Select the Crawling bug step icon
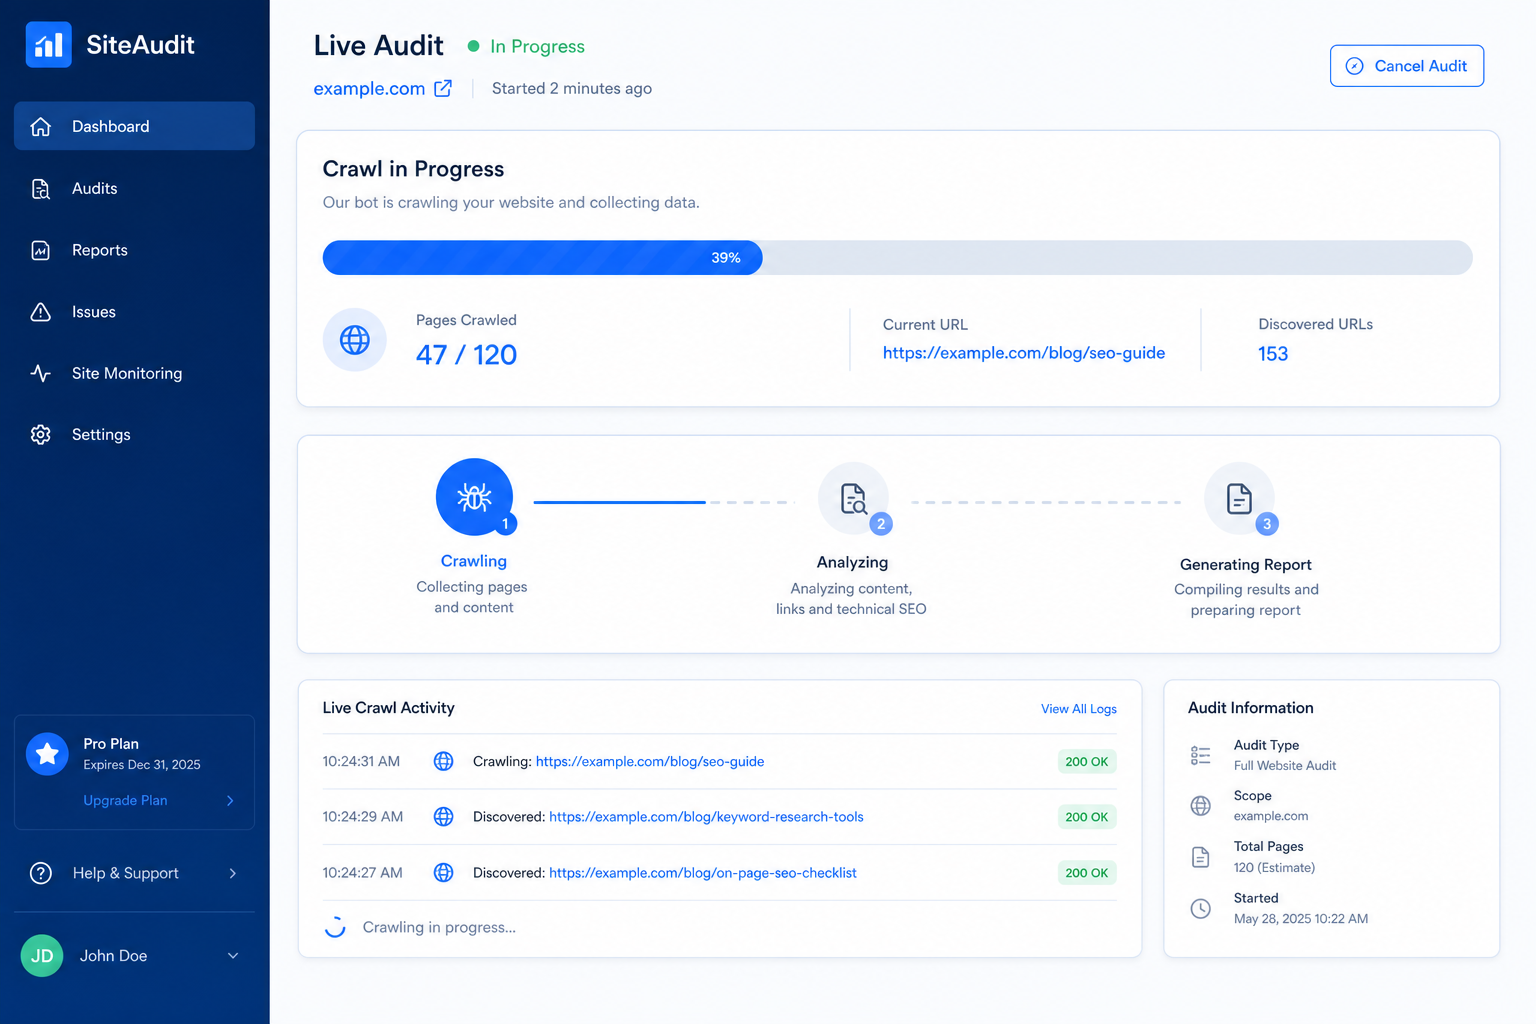The image size is (1536, 1024). (474, 497)
